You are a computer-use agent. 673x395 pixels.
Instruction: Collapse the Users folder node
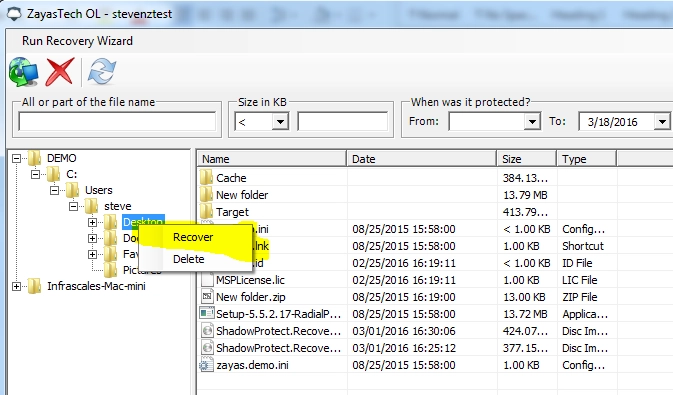tap(55, 190)
